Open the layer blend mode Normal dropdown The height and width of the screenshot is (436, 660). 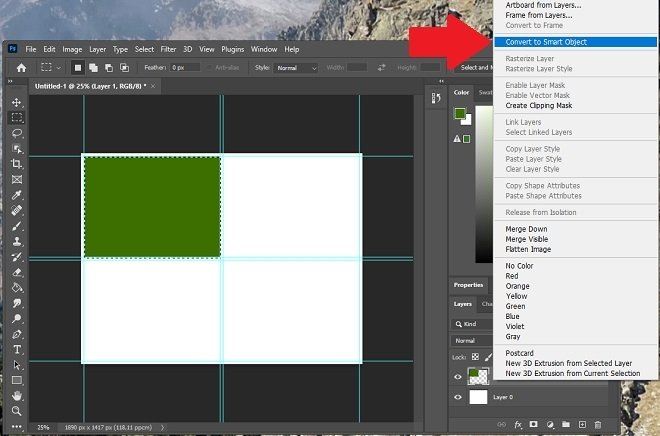click(472, 340)
